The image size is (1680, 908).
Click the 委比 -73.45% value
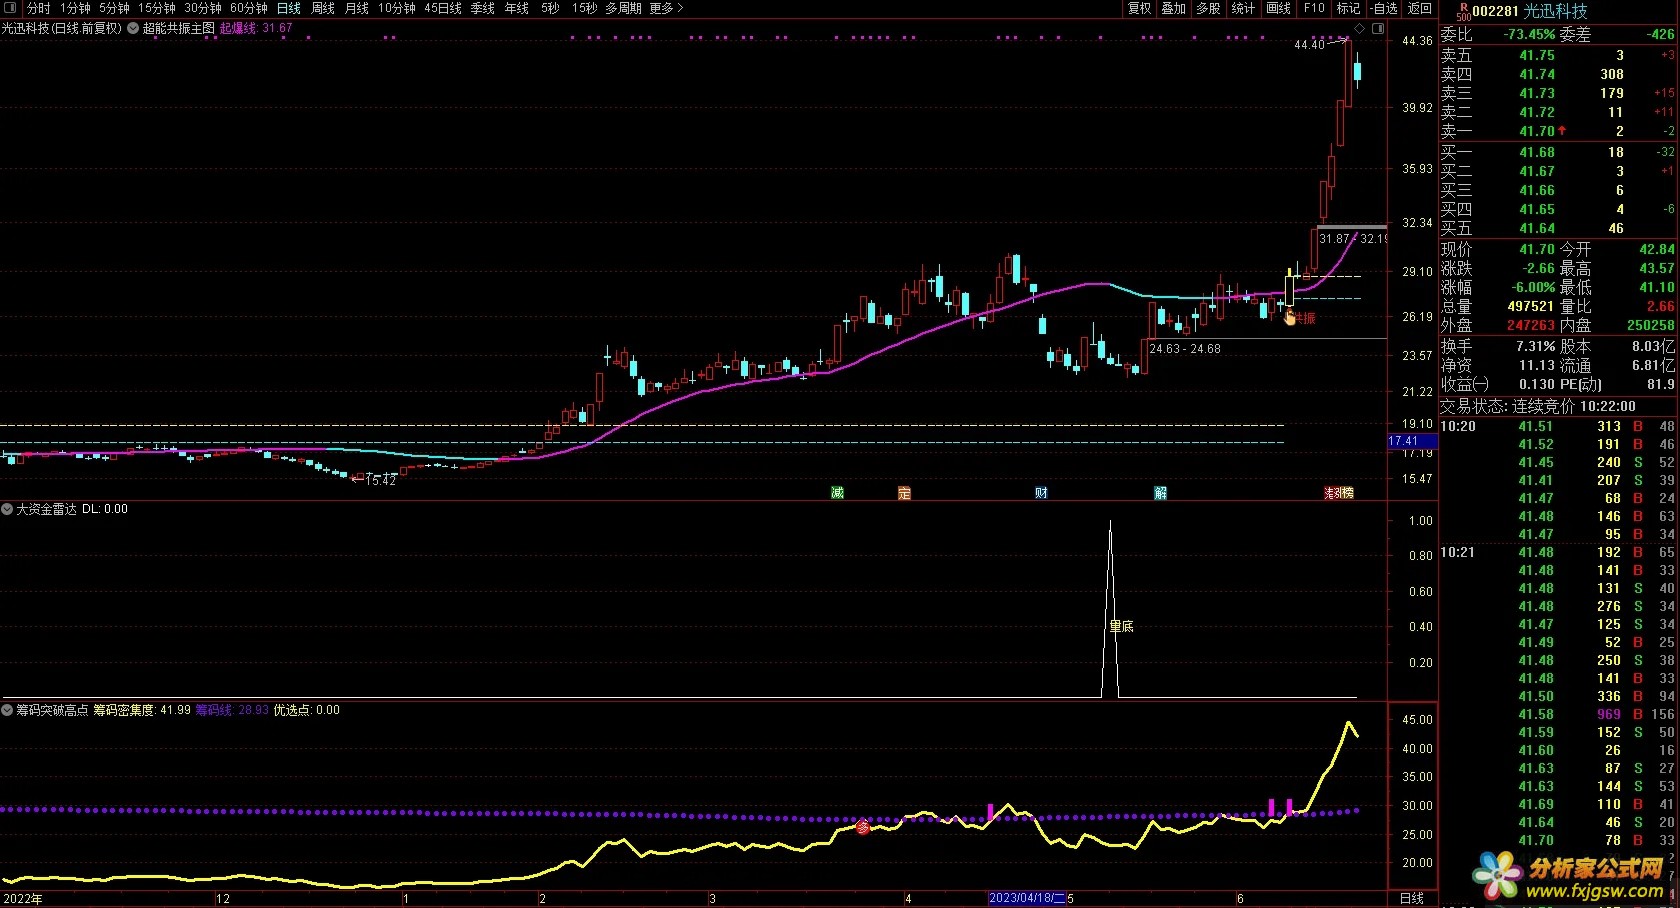click(1529, 34)
